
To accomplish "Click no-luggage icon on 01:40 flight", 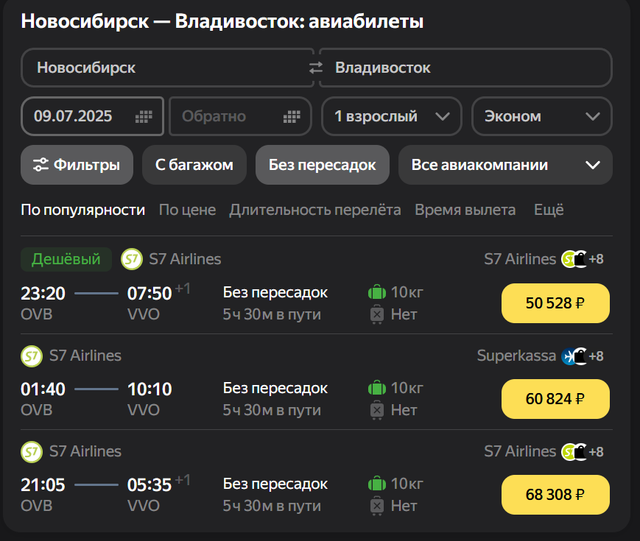I will tap(377, 410).
